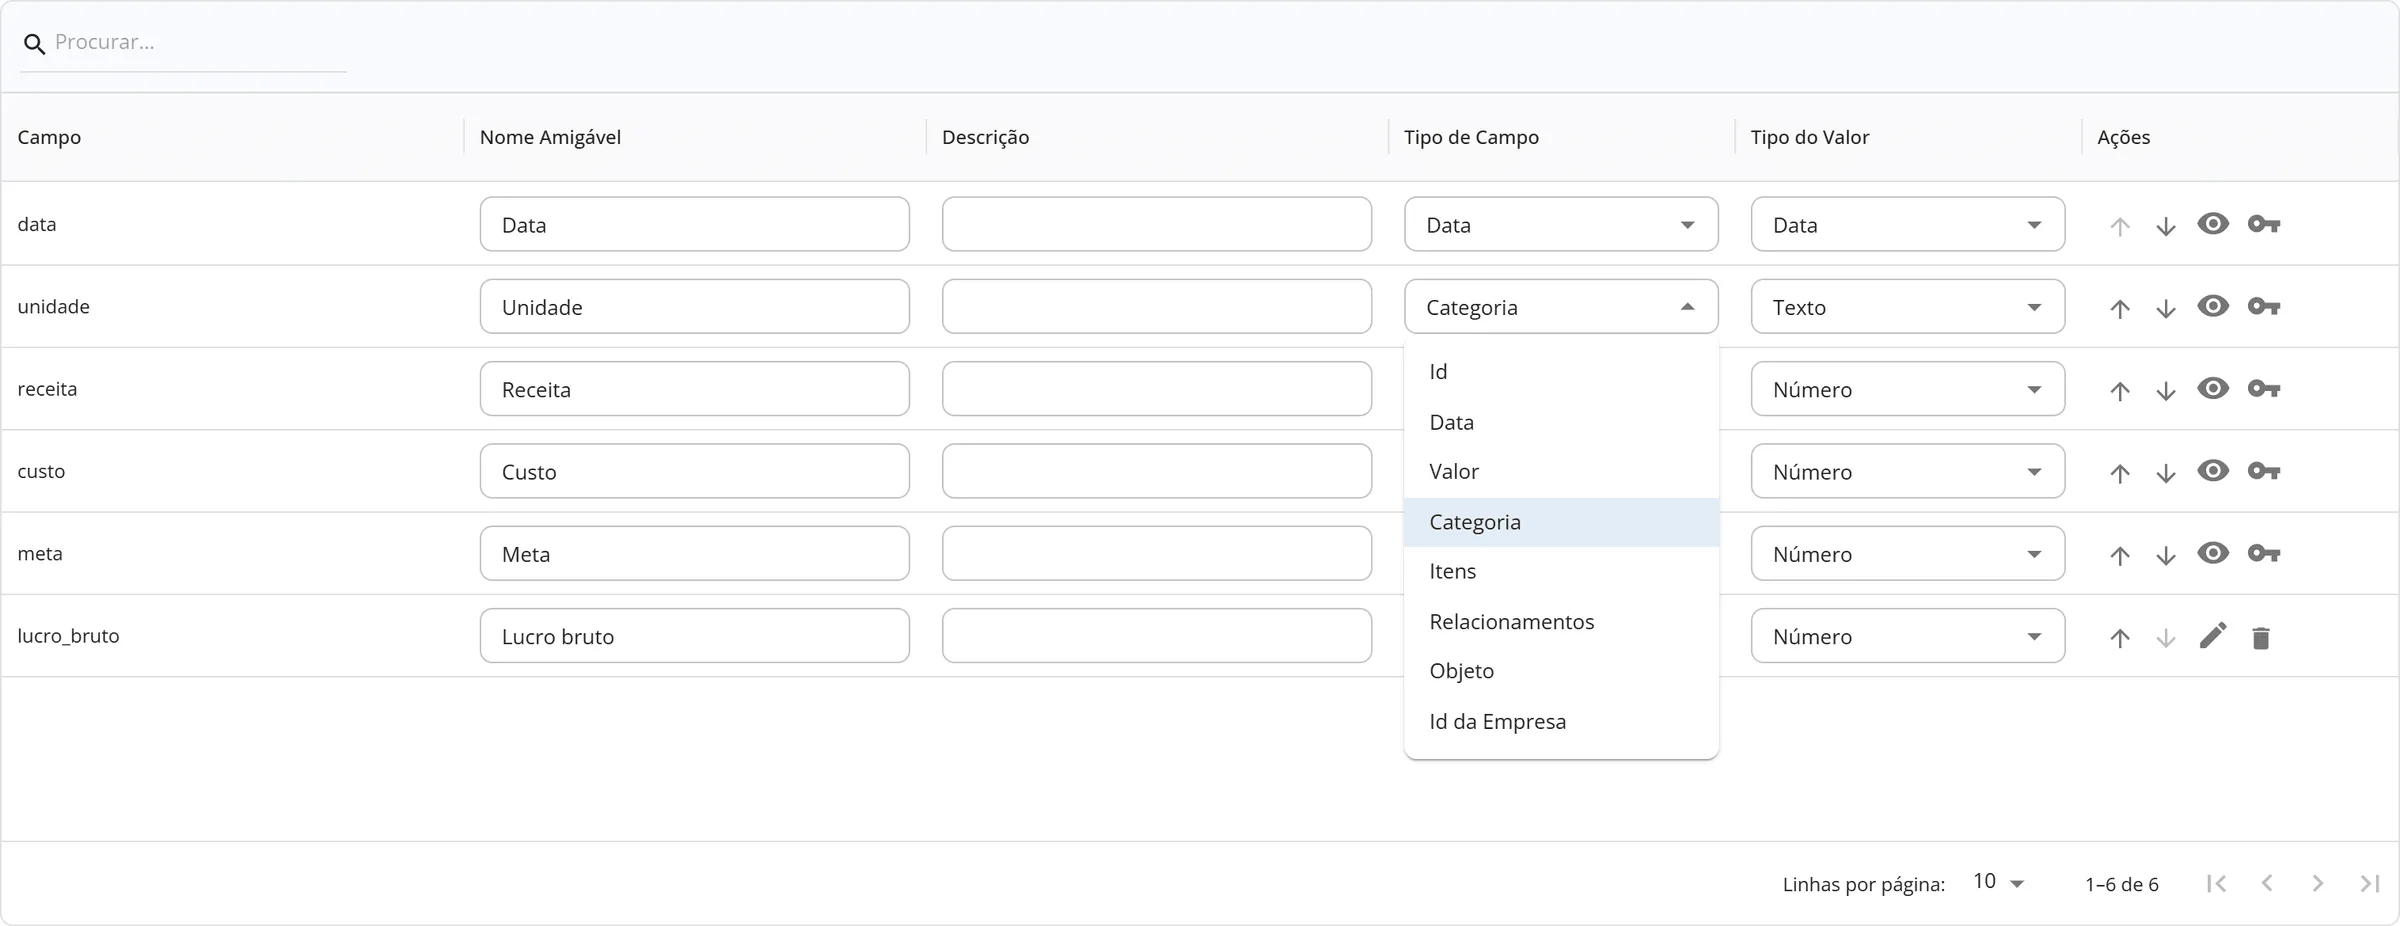Screen dimensions: 2400x926
Task: Move unidade row up
Action: point(2120,308)
